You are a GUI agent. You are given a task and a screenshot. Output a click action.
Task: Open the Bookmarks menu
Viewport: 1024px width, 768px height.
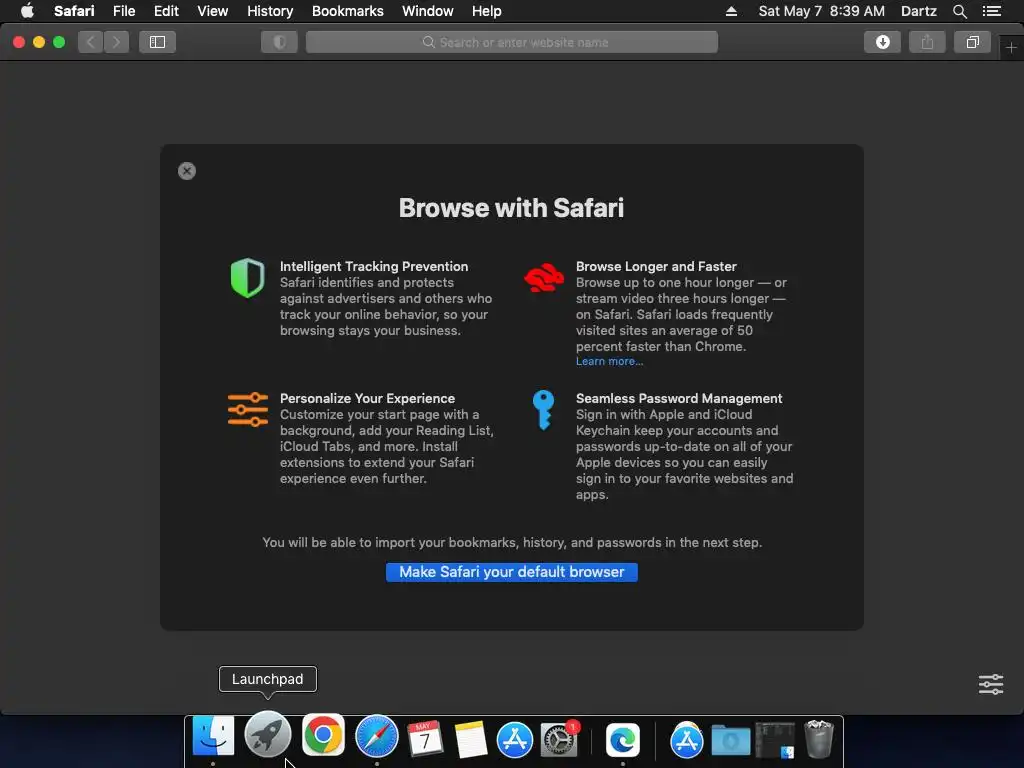[x=347, y=11]
